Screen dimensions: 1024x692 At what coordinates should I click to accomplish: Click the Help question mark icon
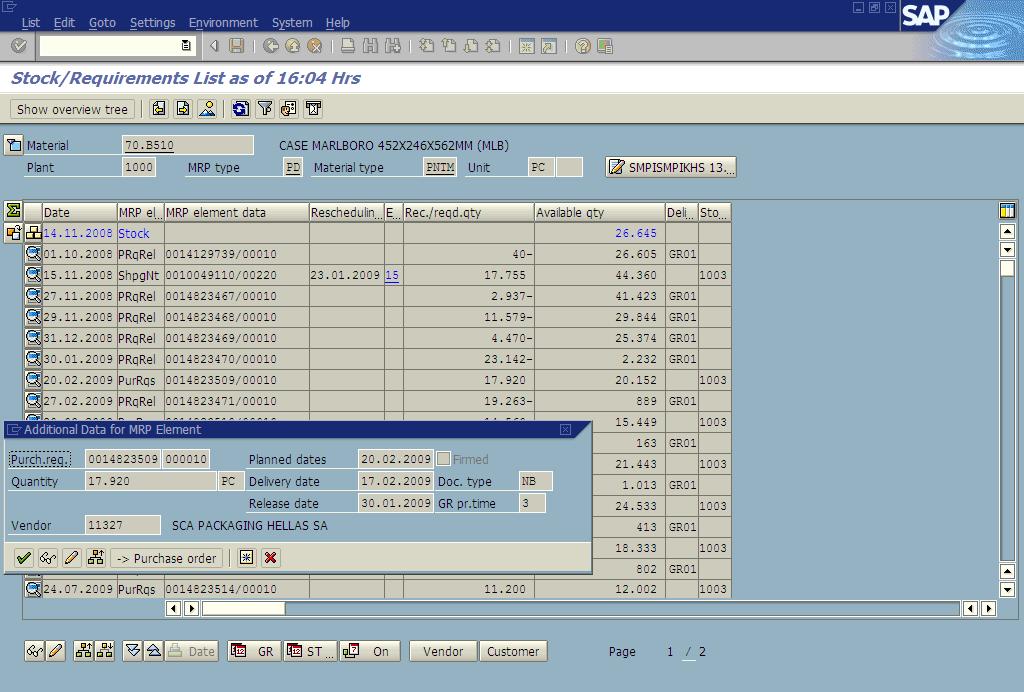tap(583, 46)
